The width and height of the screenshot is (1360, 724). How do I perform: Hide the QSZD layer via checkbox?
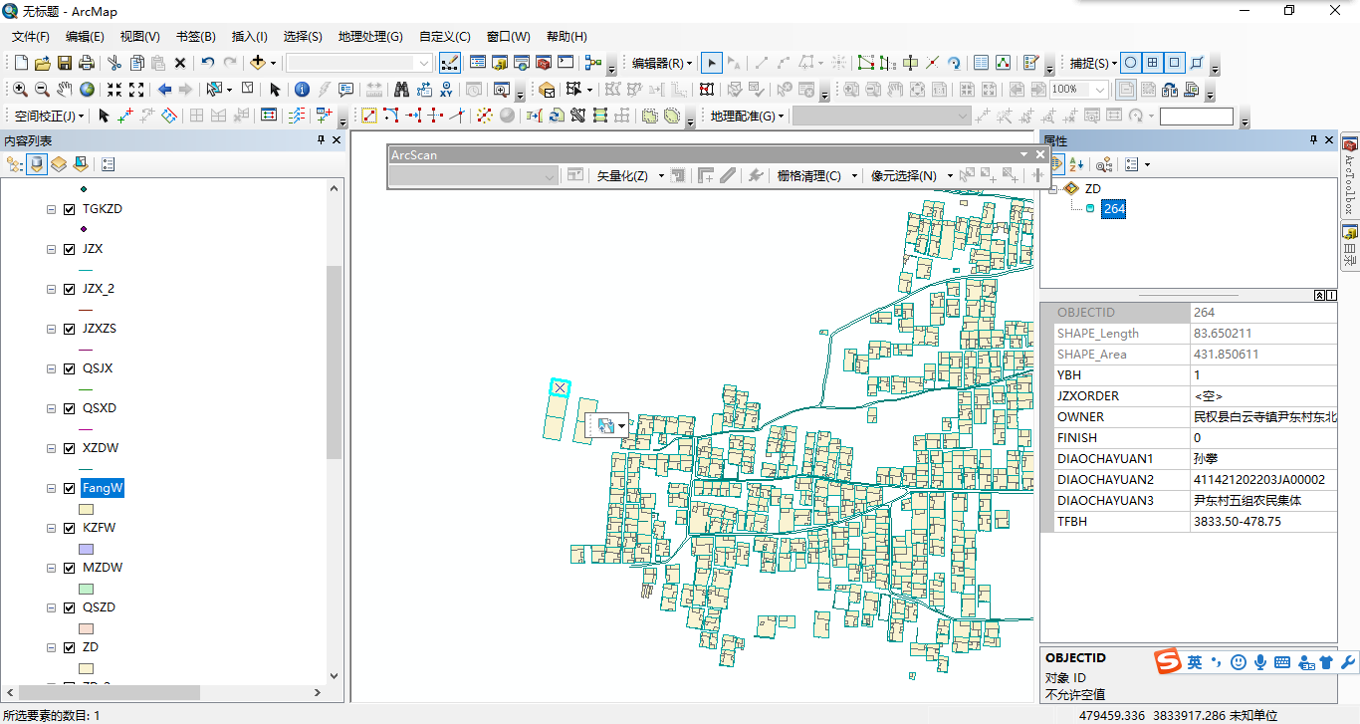[69, 608]
